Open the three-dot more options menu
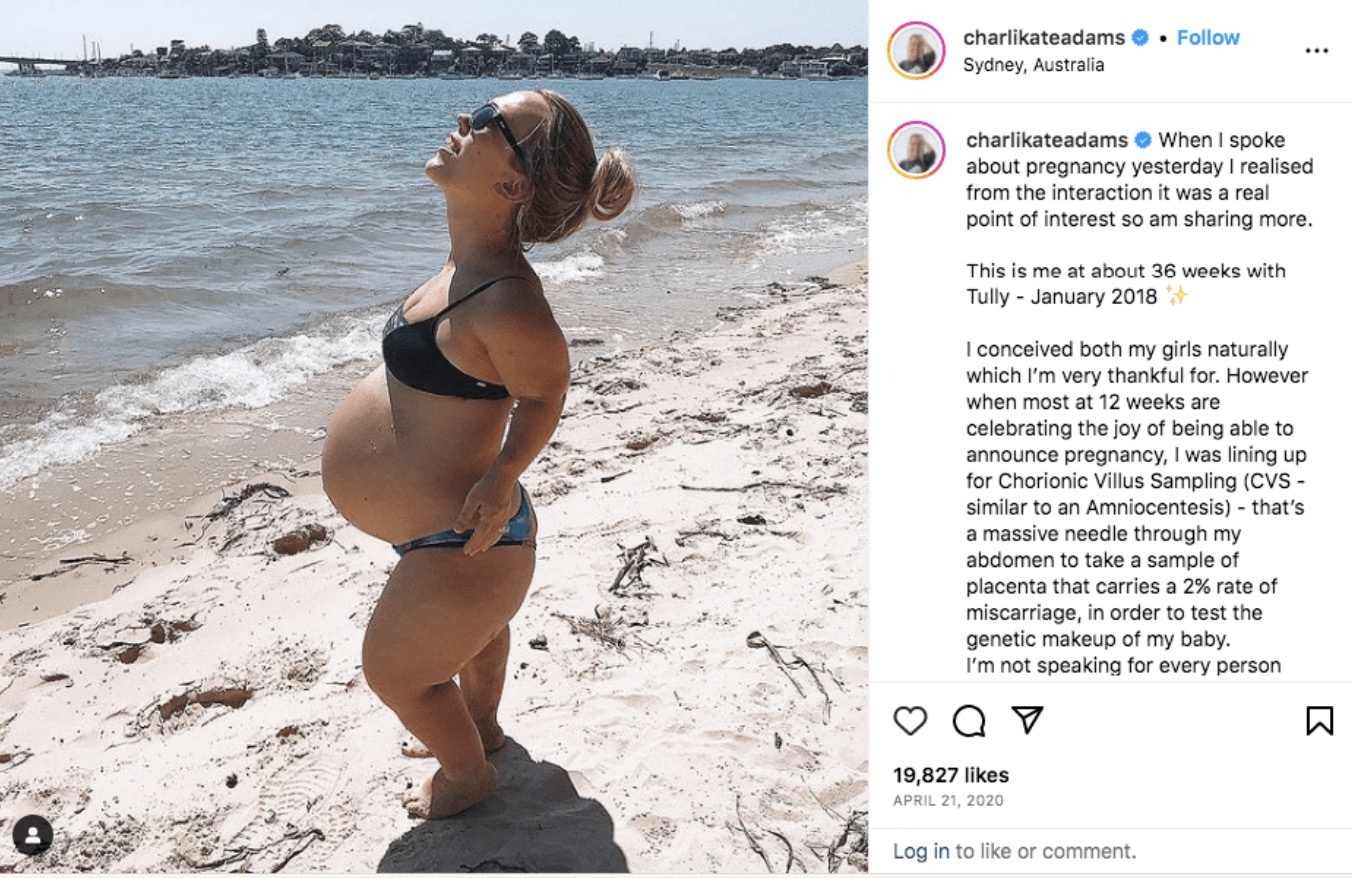Screen dimensions: 1352x878 [1317, 51]
